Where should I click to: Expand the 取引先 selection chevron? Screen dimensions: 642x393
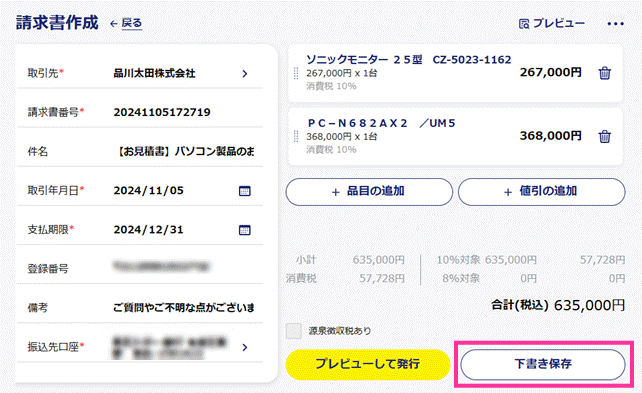coord(245,74)
